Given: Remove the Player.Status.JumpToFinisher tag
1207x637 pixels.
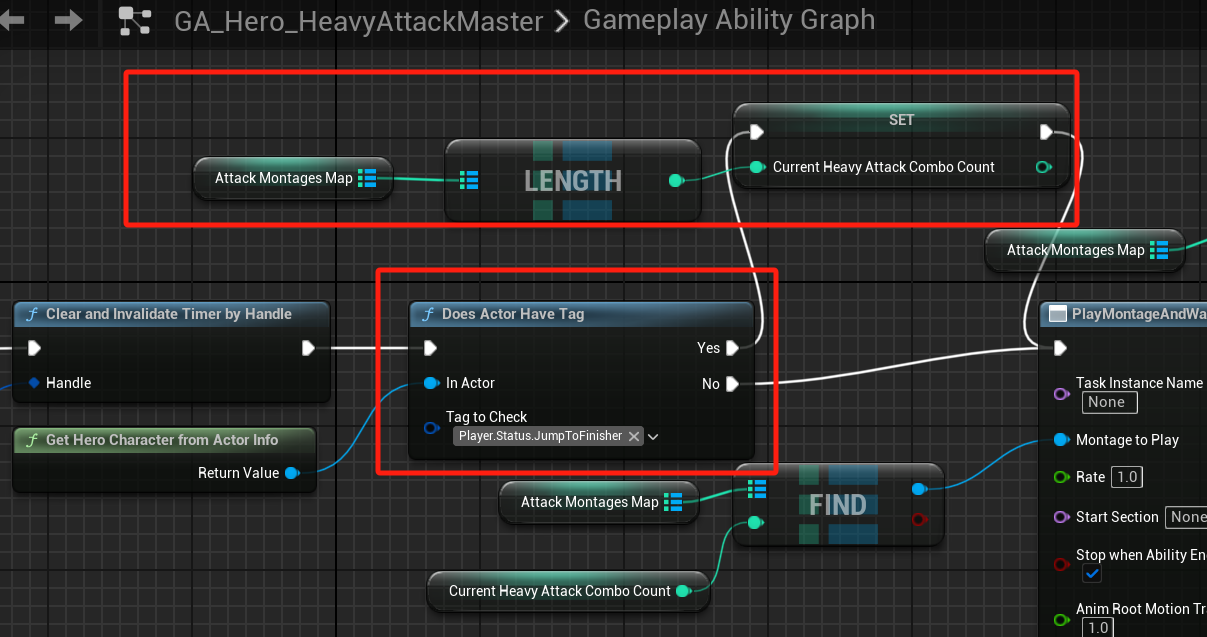Looking at the screenshot, I should (x=634, y=436).
